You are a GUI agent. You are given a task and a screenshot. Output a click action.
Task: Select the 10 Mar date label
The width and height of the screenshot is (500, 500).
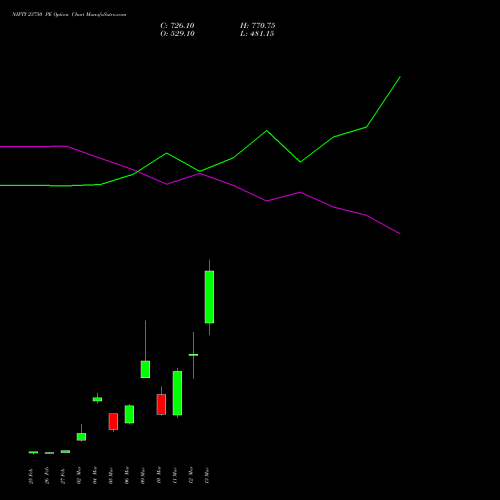(159, 475)
